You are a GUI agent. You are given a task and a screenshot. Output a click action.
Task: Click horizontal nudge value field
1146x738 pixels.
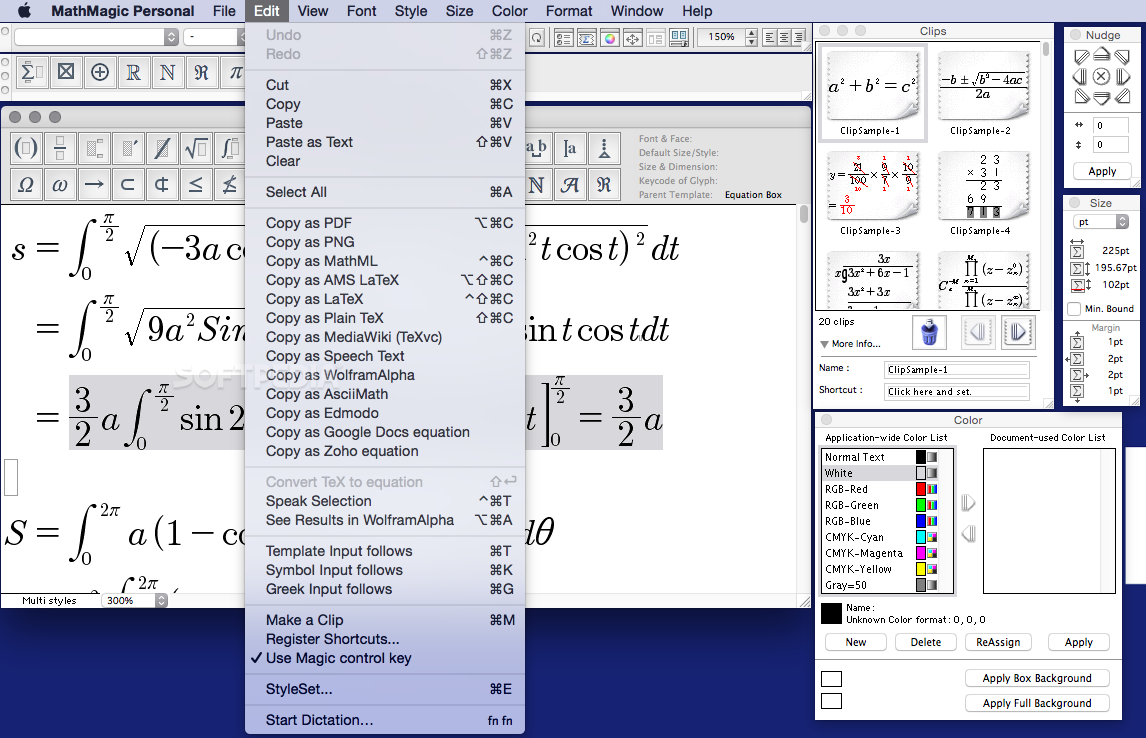[1110, 126]
